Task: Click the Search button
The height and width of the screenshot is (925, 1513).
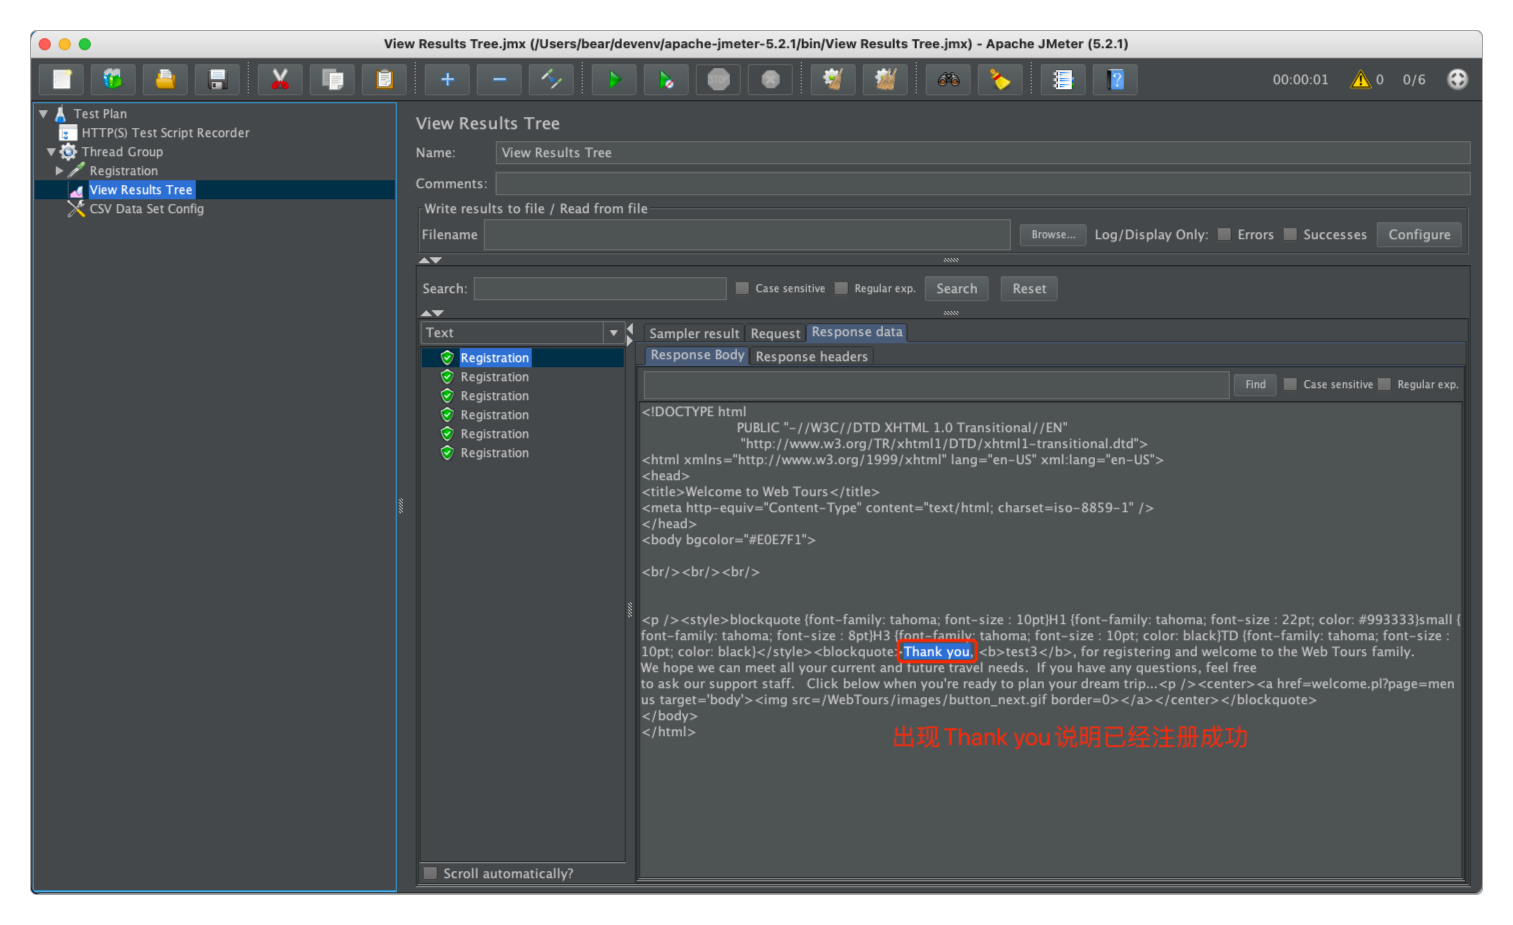Action: (957, 288)
